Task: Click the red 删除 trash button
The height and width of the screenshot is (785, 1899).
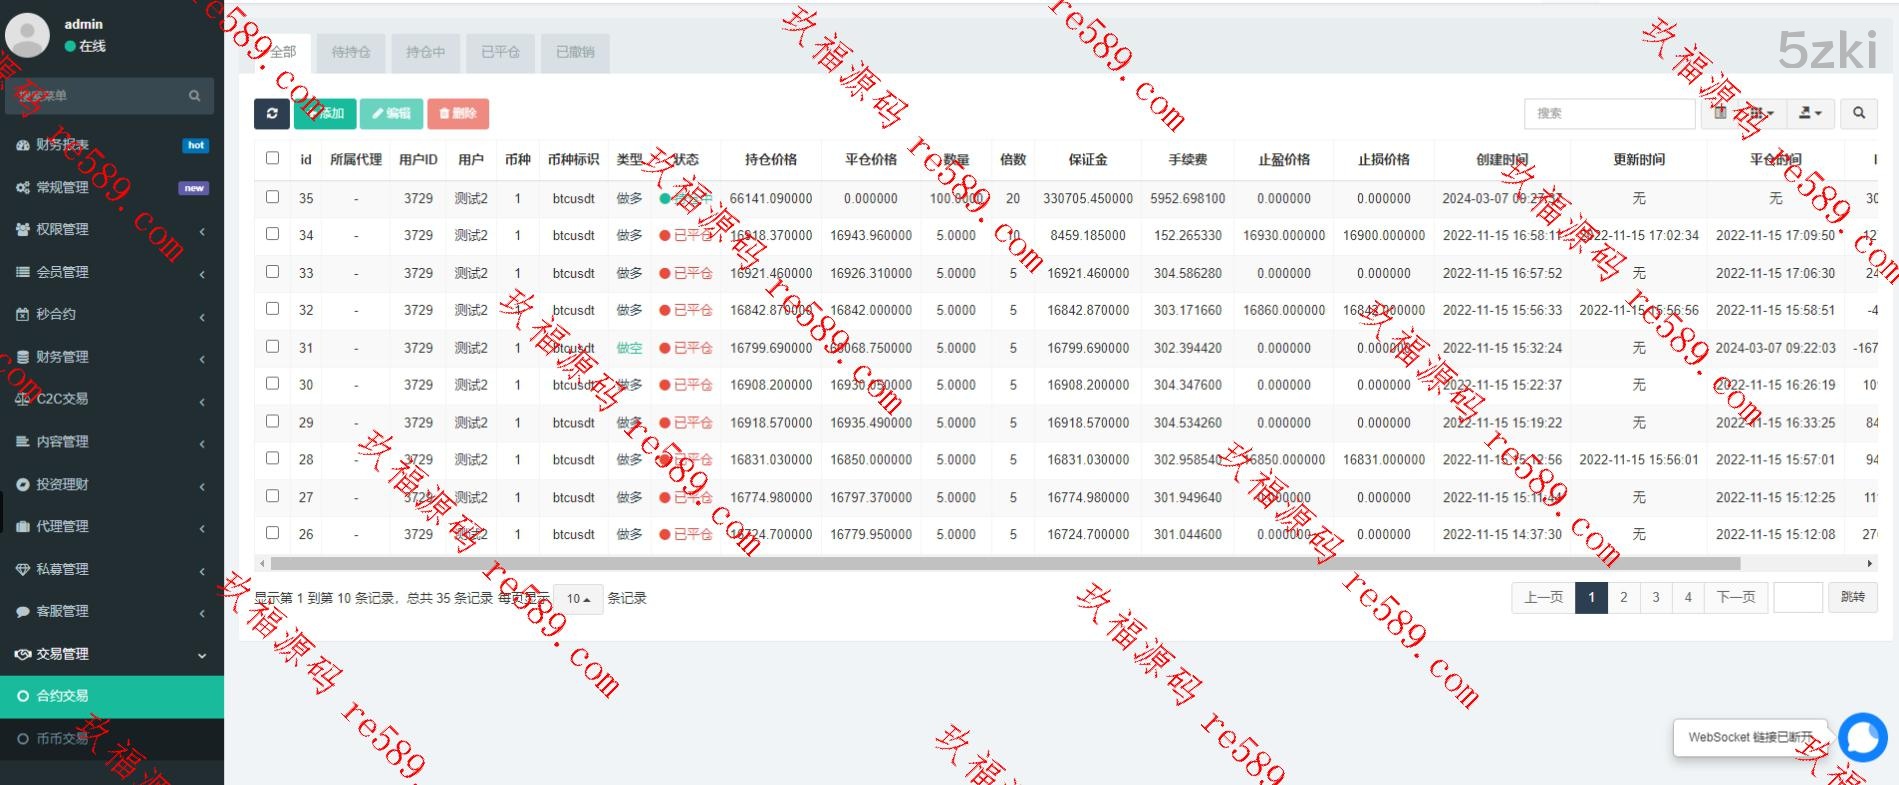Action: [x=458, y=113]
